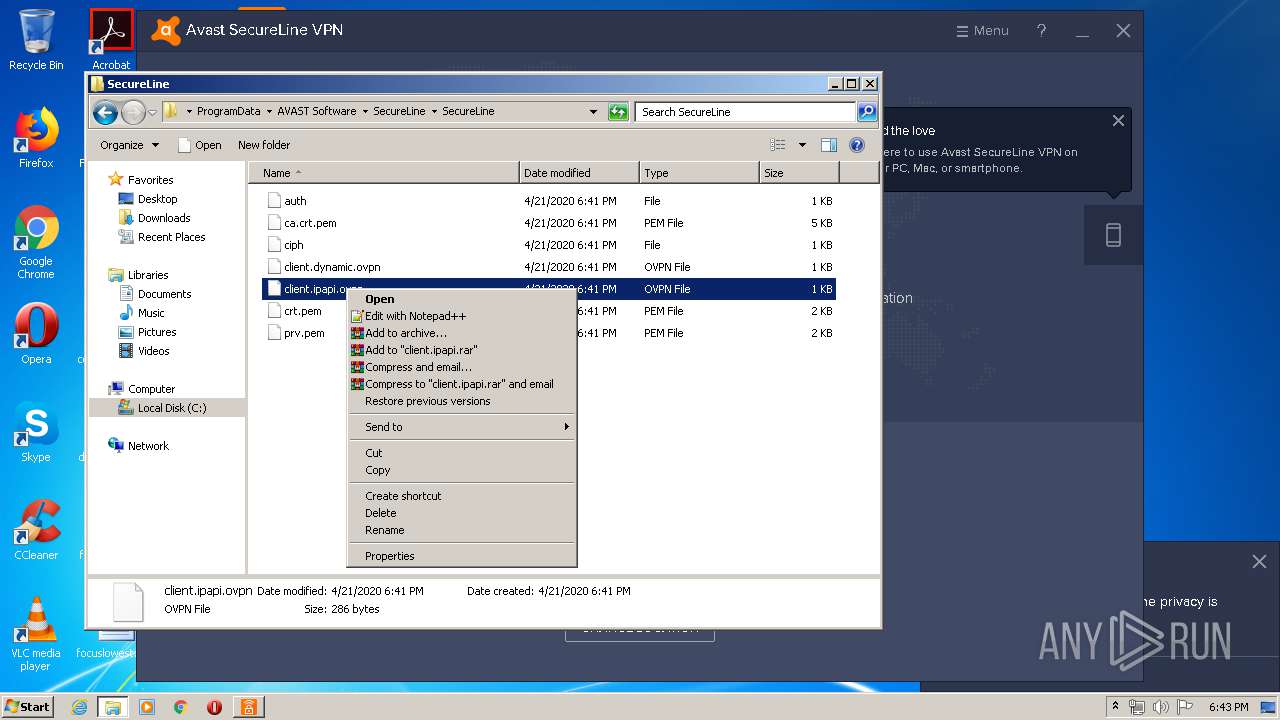Open recent pages dropdown arrow
This screenshot has width=1280, height=720.
[x=152, y=113]
